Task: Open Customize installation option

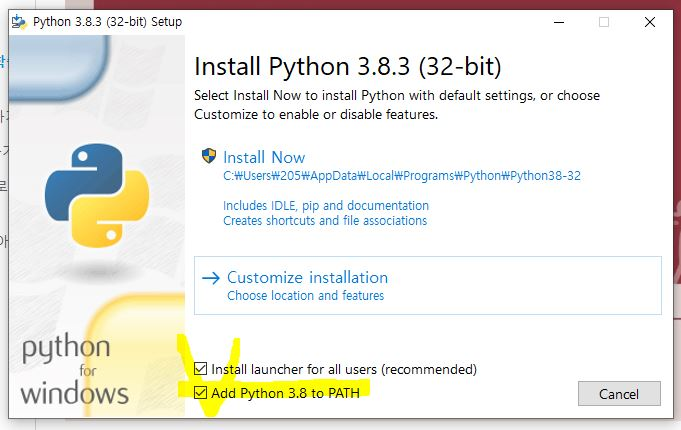Action: tap(428, 285)
